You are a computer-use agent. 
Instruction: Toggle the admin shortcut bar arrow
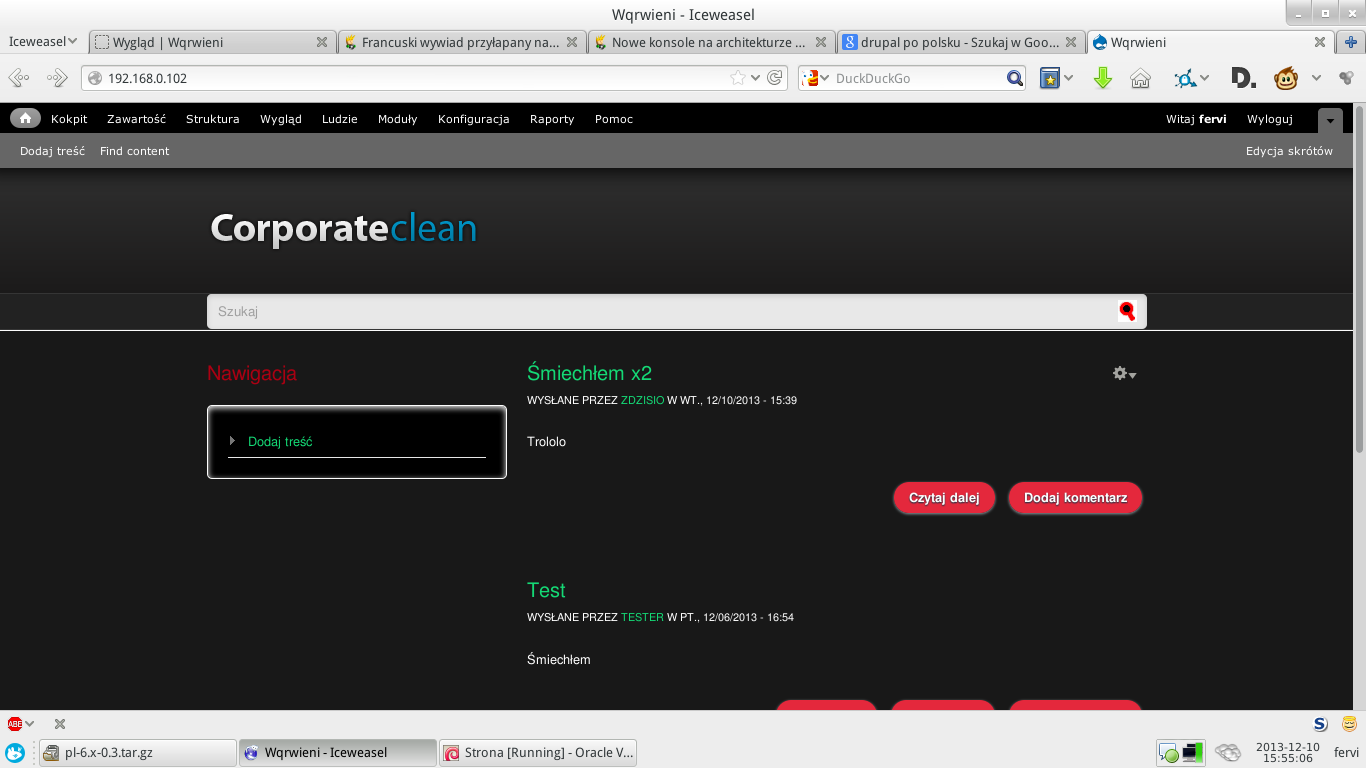tap(1330, 119)
